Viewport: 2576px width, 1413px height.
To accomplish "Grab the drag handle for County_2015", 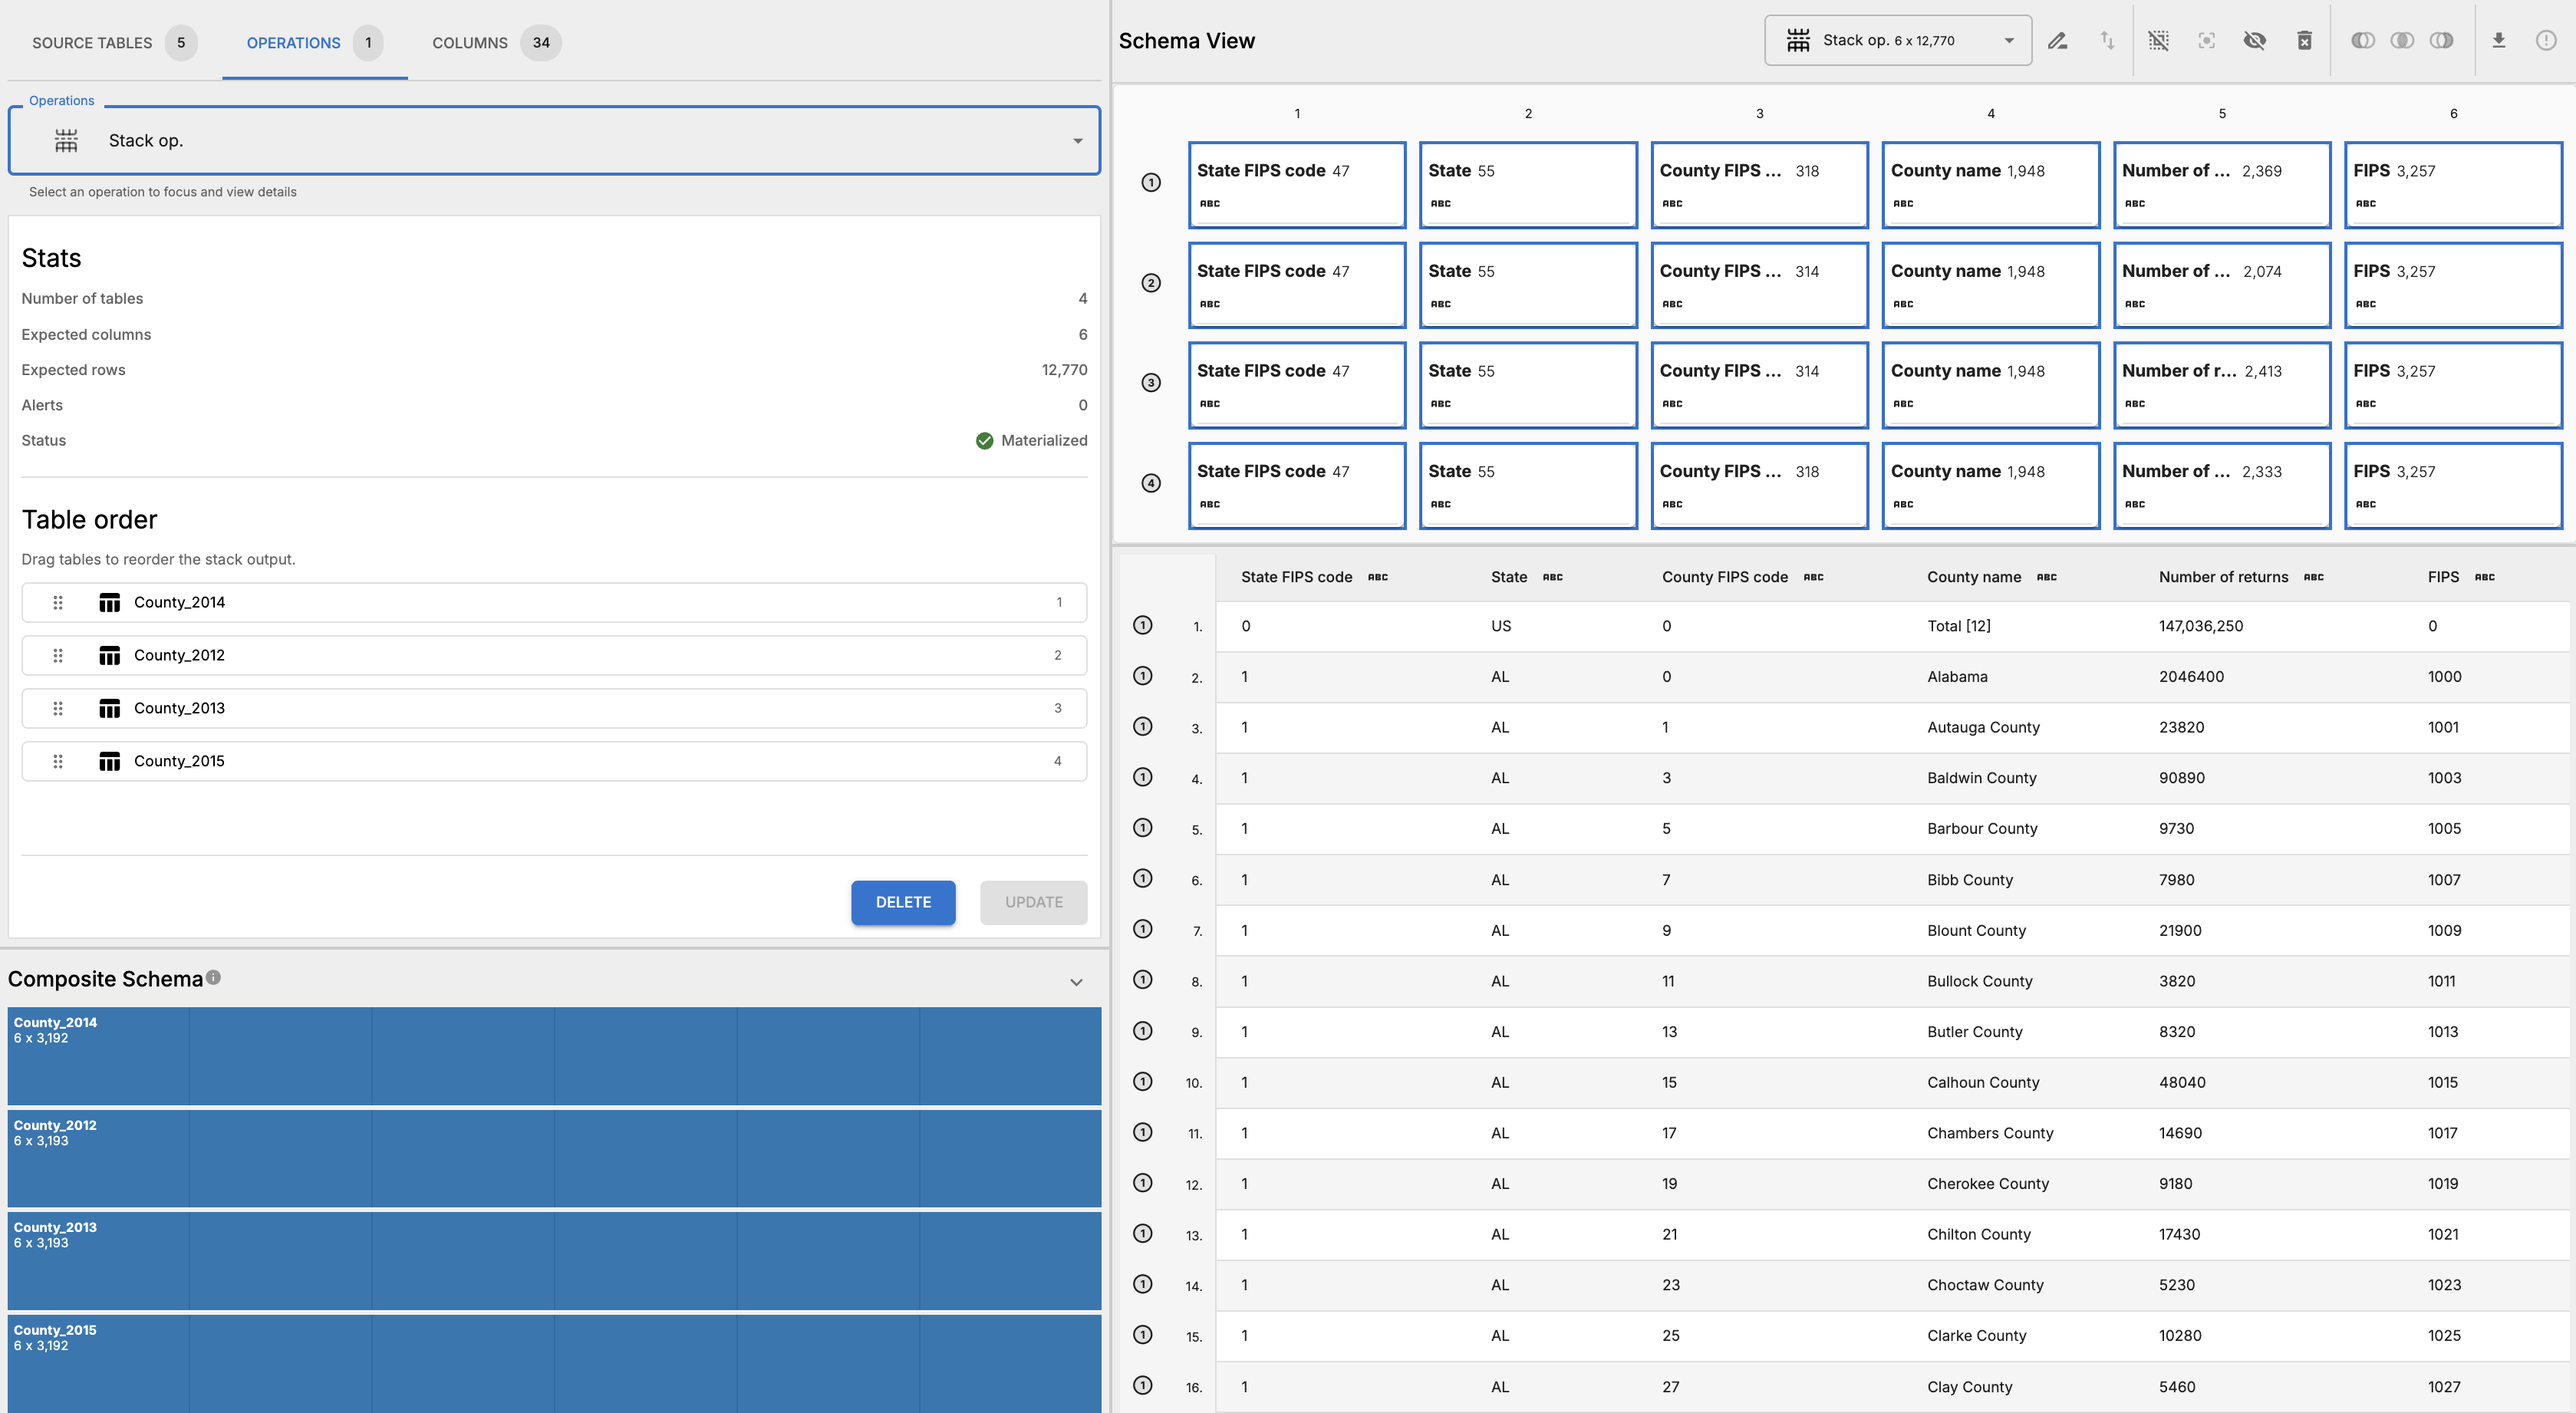I will click(58, 761).
